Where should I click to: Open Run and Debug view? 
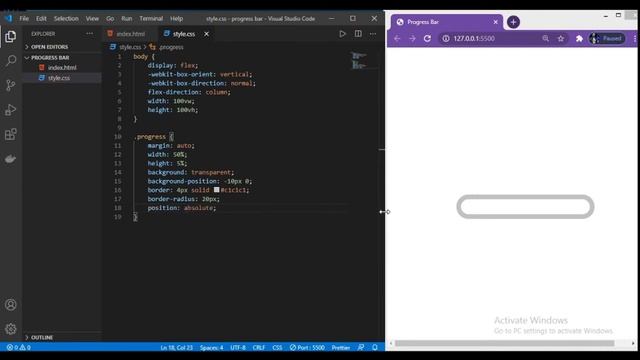coord(11,109)
